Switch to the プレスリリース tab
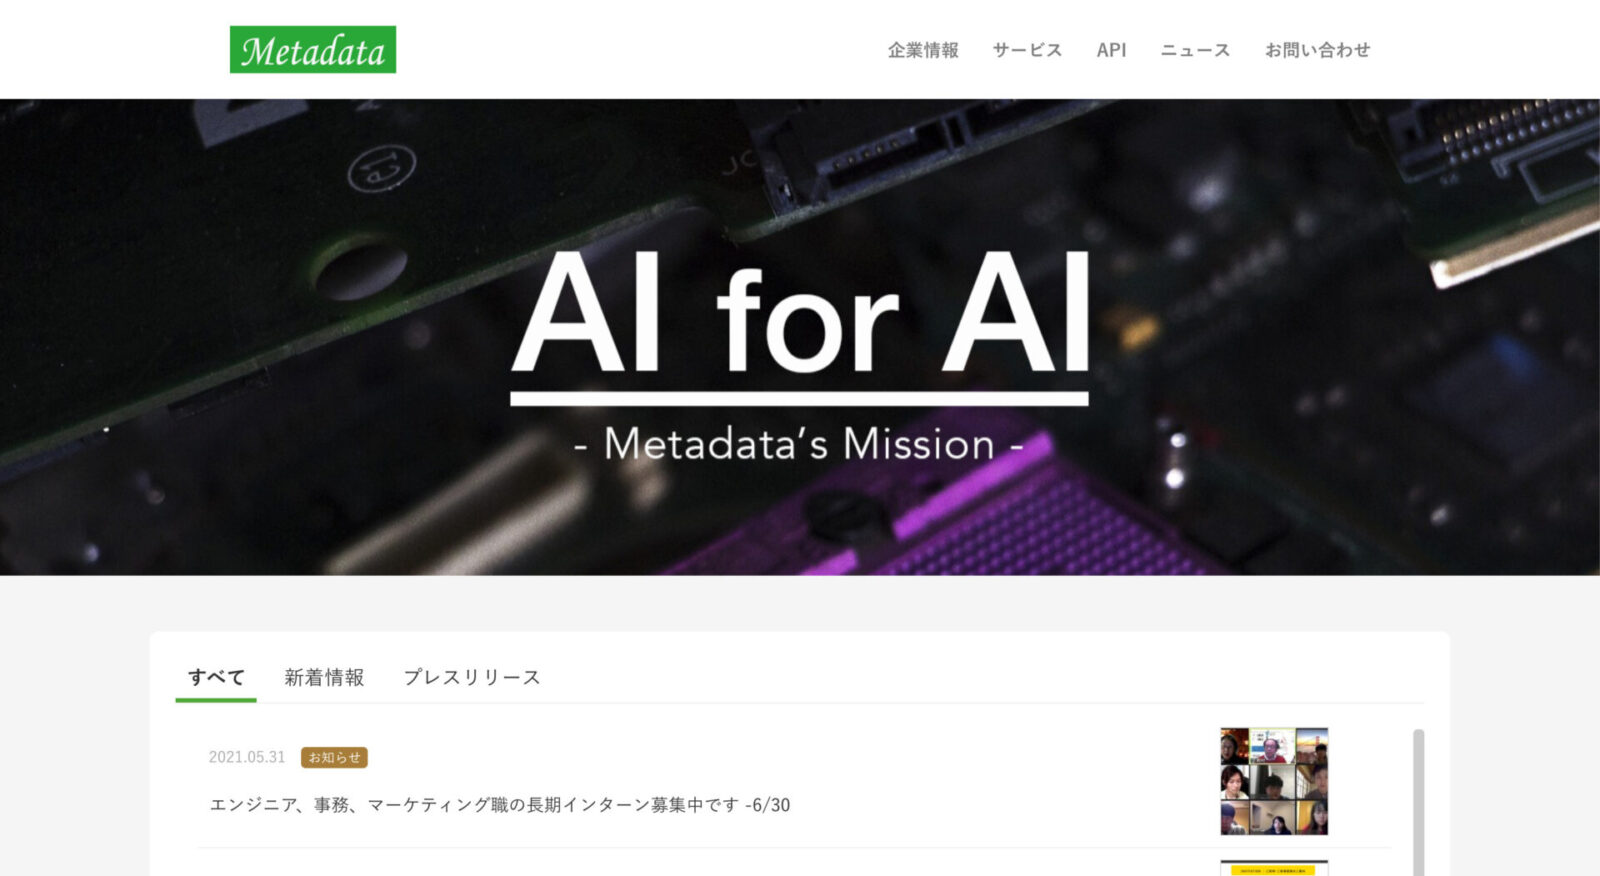The height and width of the screenshot is (876, 1600). click(x=472, y=677)
